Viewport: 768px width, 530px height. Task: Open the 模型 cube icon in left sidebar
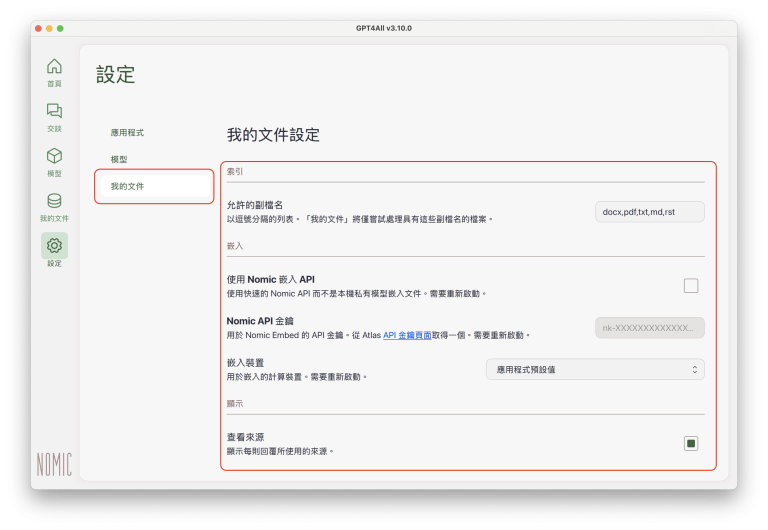click(54, 157)
